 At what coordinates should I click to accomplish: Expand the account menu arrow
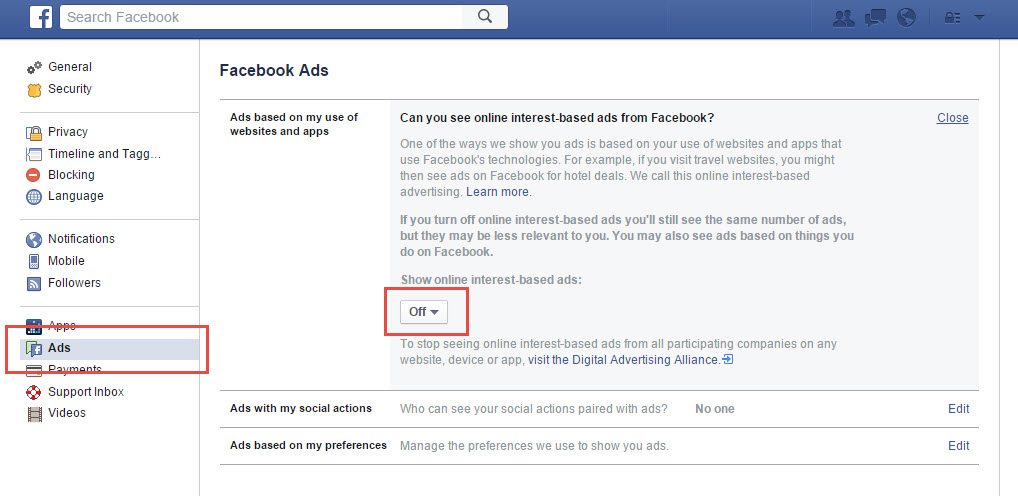coord(979,17)
